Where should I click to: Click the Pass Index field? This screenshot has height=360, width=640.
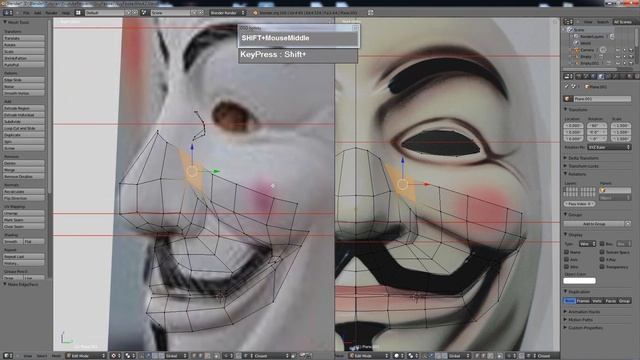coord(579,204)
